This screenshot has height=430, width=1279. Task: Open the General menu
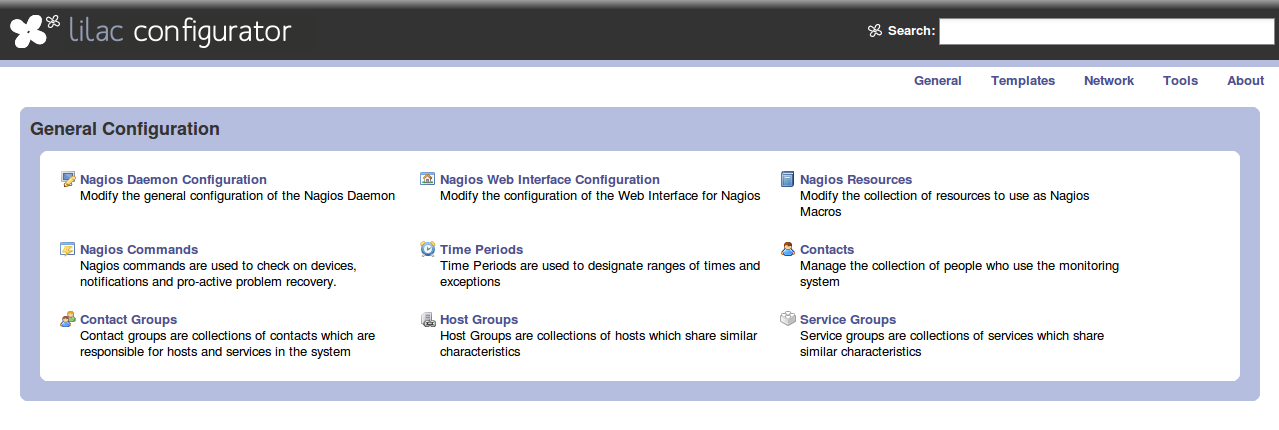click(937, 81)
